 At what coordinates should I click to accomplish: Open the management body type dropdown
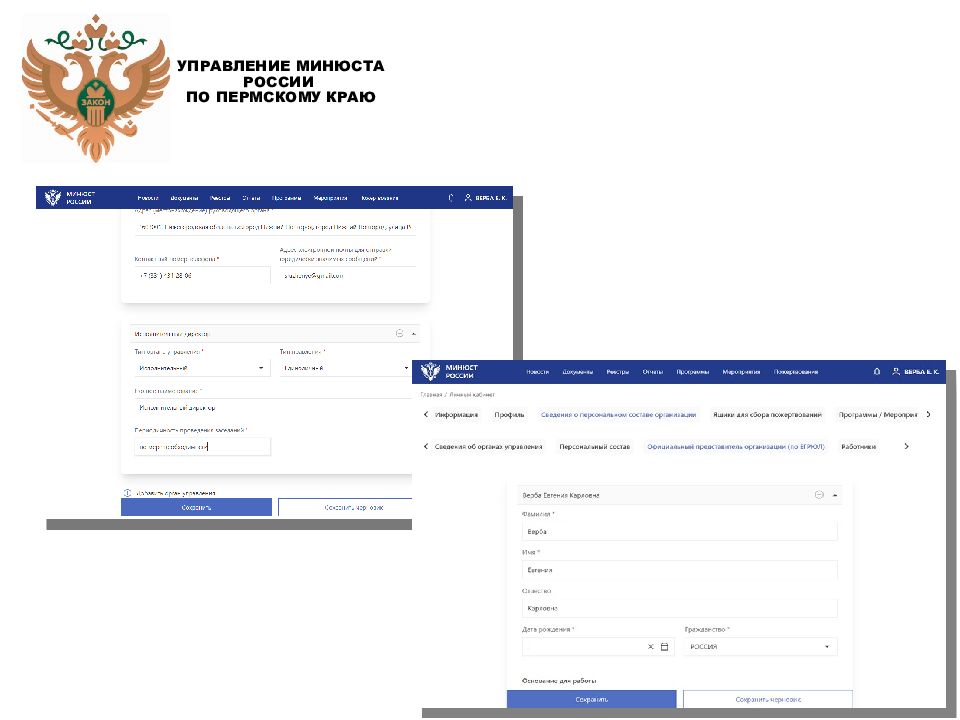tap(202, 368)
